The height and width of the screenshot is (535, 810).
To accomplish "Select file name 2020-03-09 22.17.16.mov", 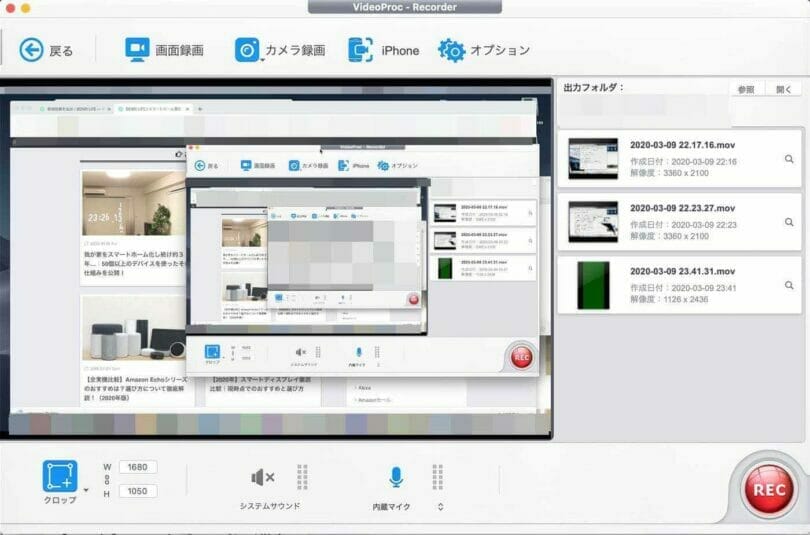I will tap(682, 145).
